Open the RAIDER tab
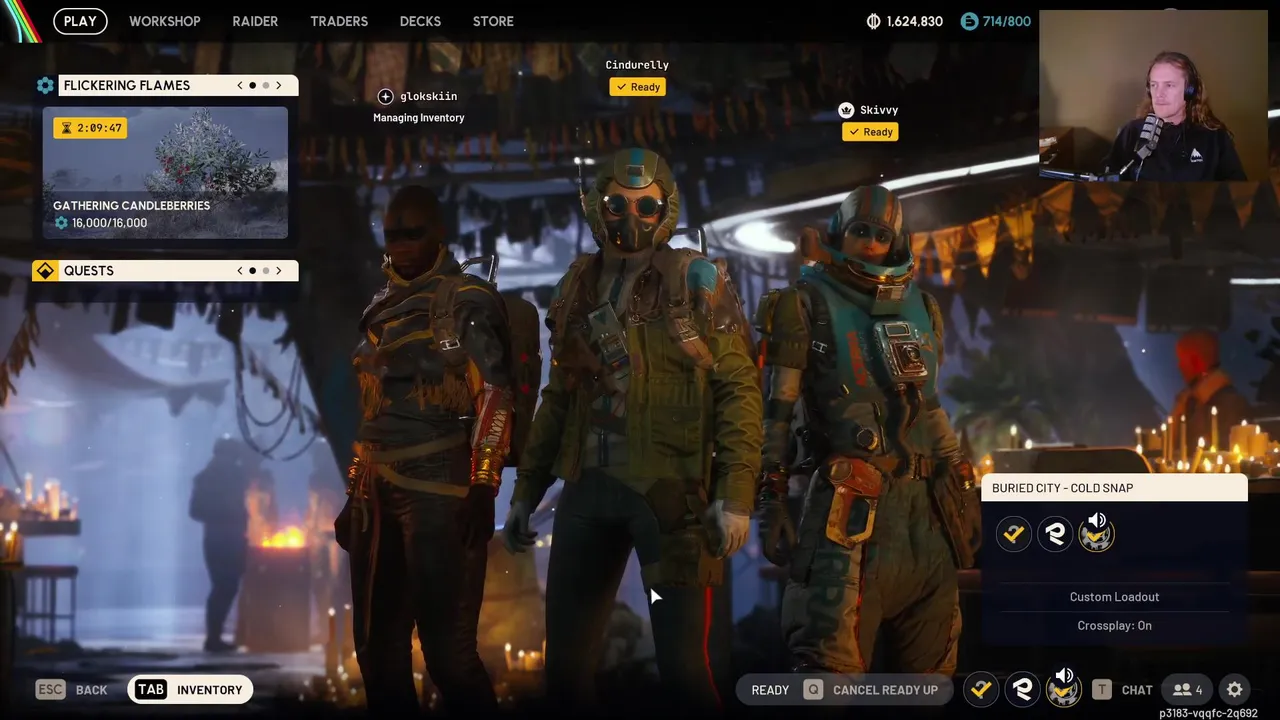 click(255, 21)
